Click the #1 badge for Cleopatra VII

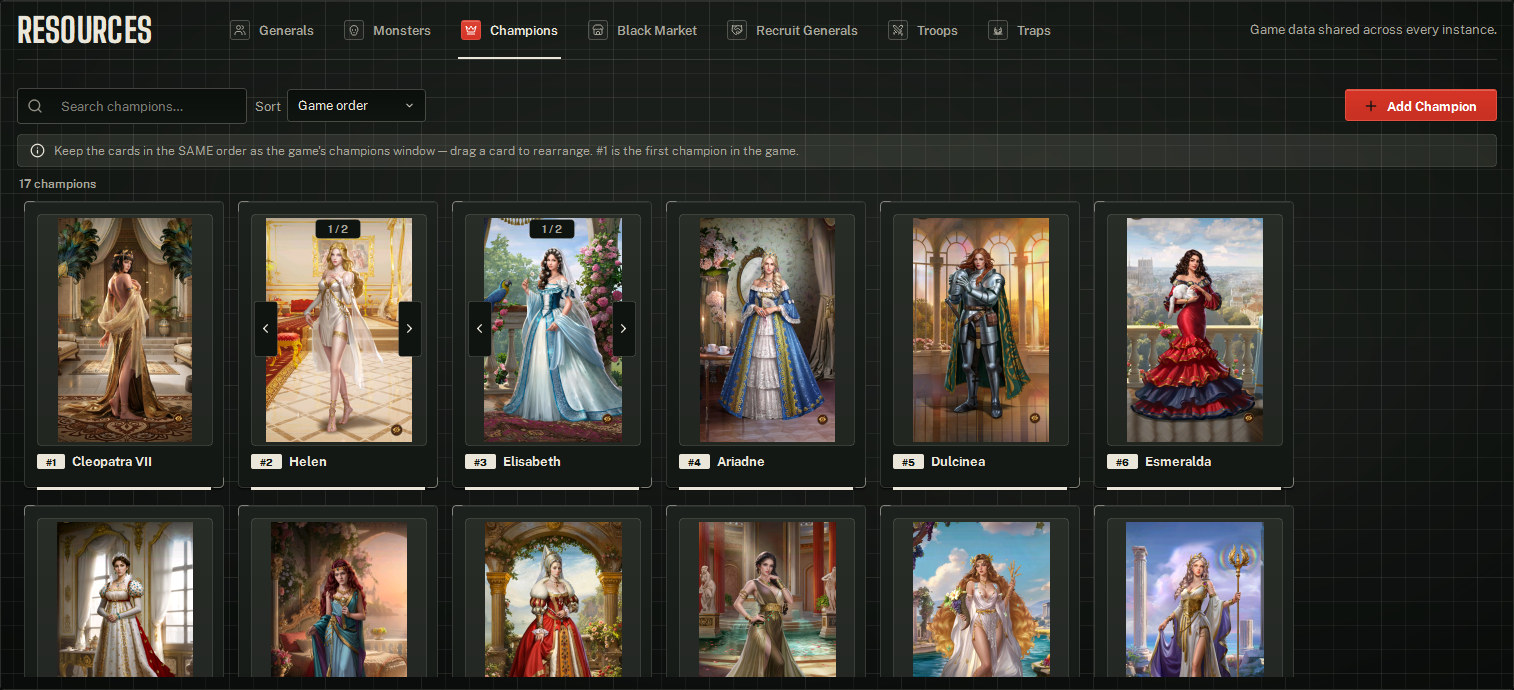tap(52, 462)
